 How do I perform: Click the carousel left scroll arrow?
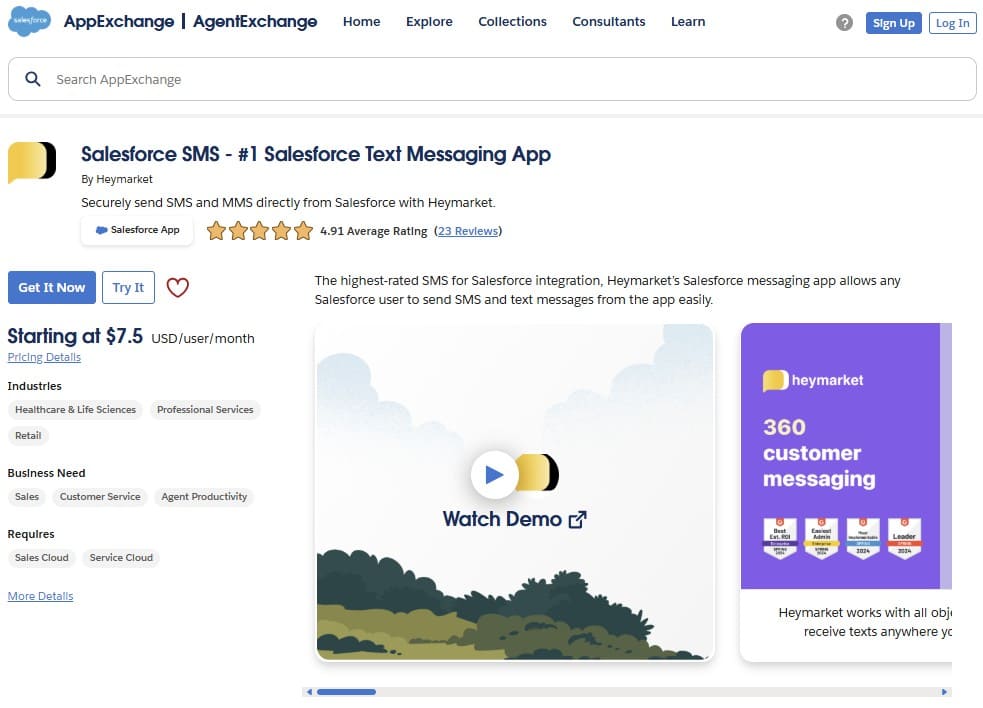[x=308, y=692]
